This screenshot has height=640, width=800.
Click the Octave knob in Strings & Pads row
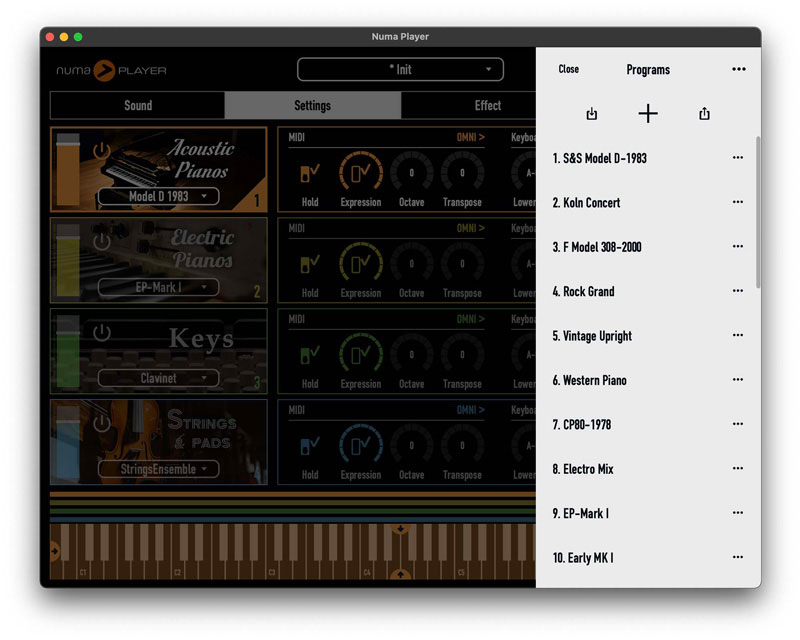point(411,445)
